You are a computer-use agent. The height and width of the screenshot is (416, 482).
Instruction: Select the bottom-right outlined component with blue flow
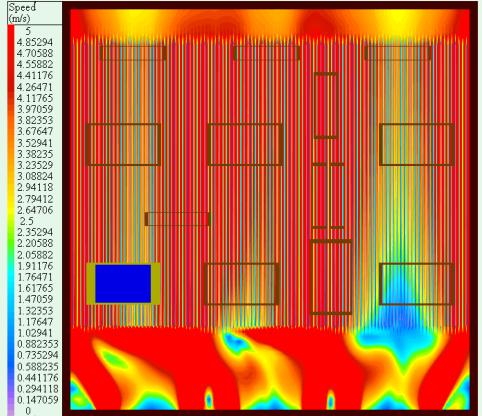[417, 284]
